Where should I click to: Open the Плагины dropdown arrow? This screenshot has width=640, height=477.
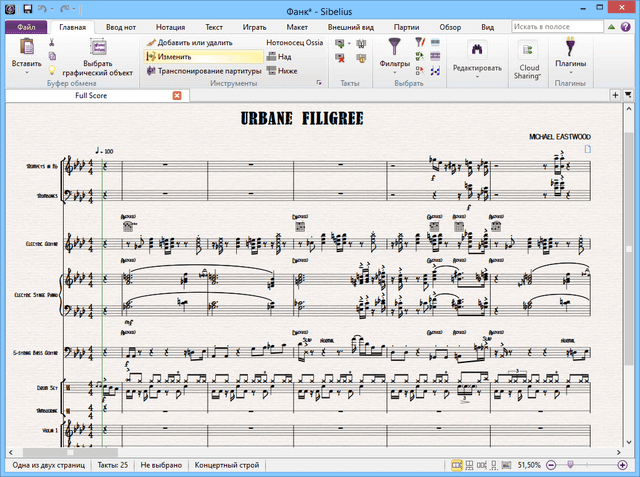570,73
